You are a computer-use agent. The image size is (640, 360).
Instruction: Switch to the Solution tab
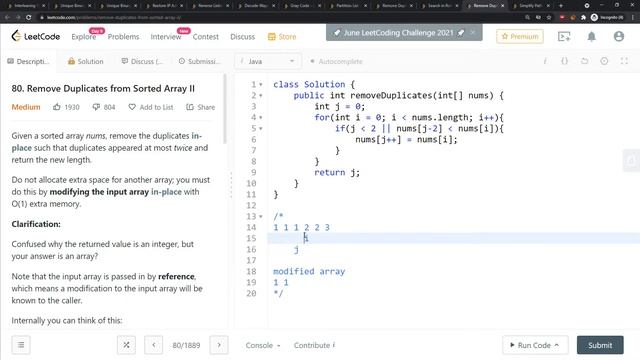[x=85, y=61]
